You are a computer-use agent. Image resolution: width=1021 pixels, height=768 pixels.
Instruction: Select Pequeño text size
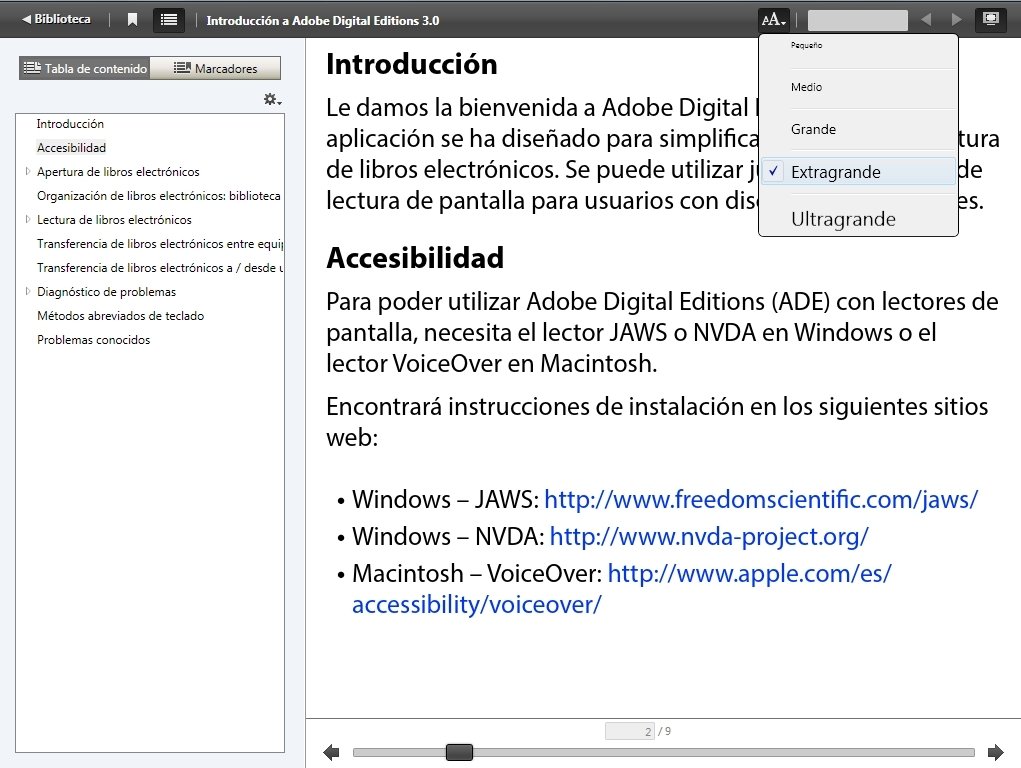[x=858, y=46]
